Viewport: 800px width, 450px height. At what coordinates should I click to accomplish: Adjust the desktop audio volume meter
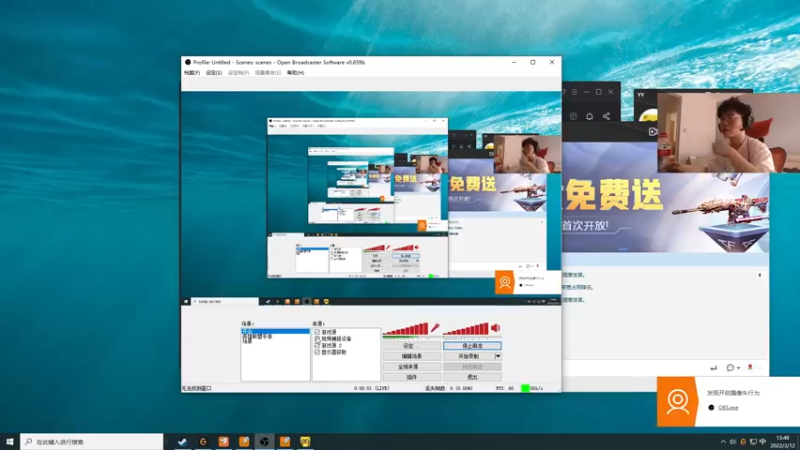pyautogui.click(x=466, y=330)
